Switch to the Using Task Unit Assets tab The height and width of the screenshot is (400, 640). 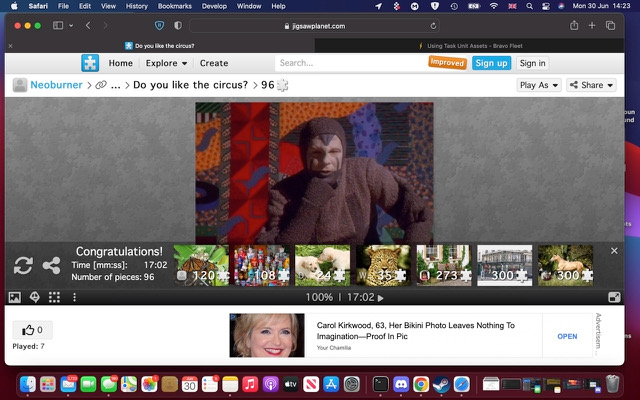tap(469, 46)
